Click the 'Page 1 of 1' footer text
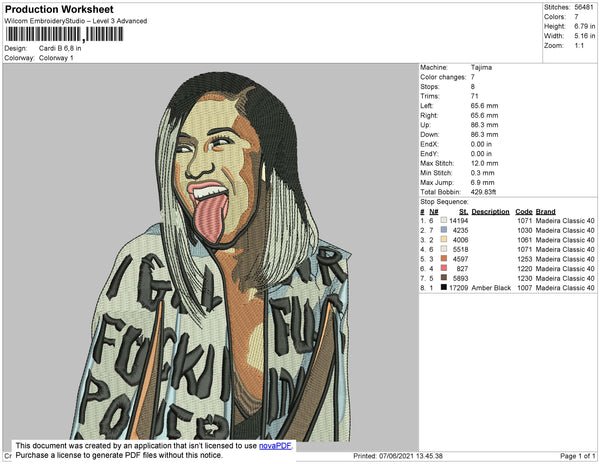Image resolution: width=600 pixels, height=464 pixels. [578, 456]
